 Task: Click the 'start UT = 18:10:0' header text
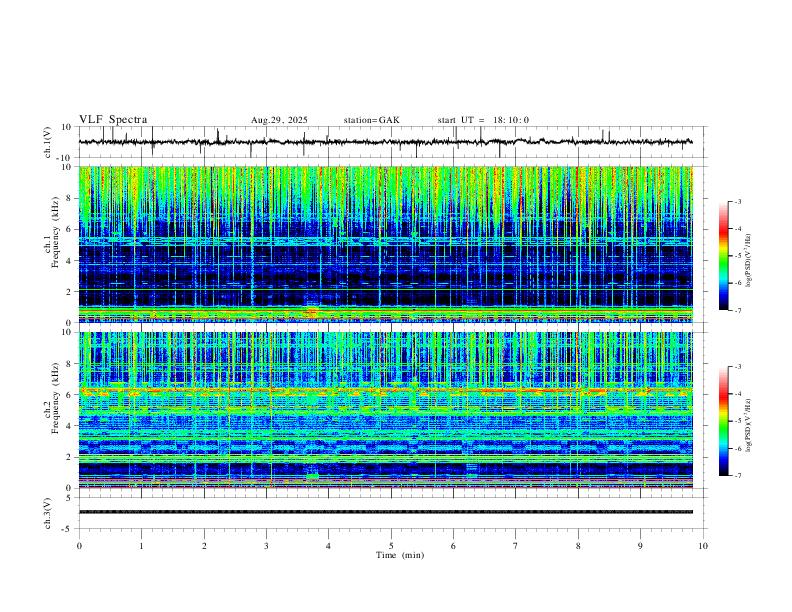(483, 120)
